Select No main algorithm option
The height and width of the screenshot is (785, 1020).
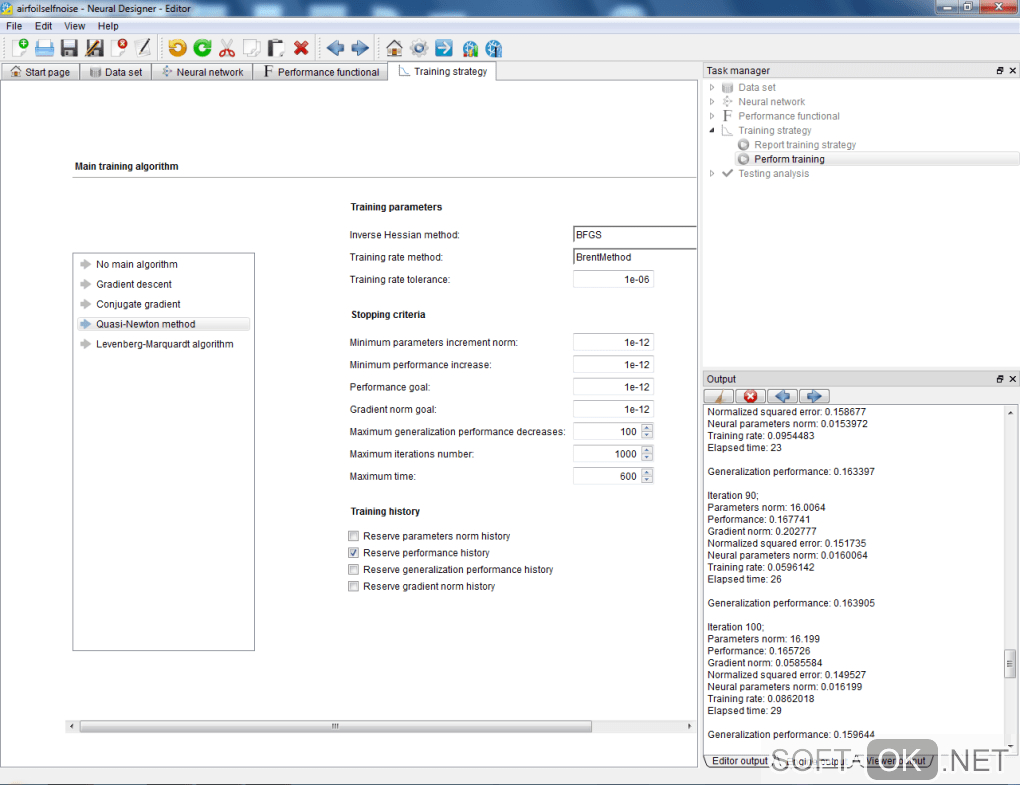pyautogui.click(x=163, y=264)
